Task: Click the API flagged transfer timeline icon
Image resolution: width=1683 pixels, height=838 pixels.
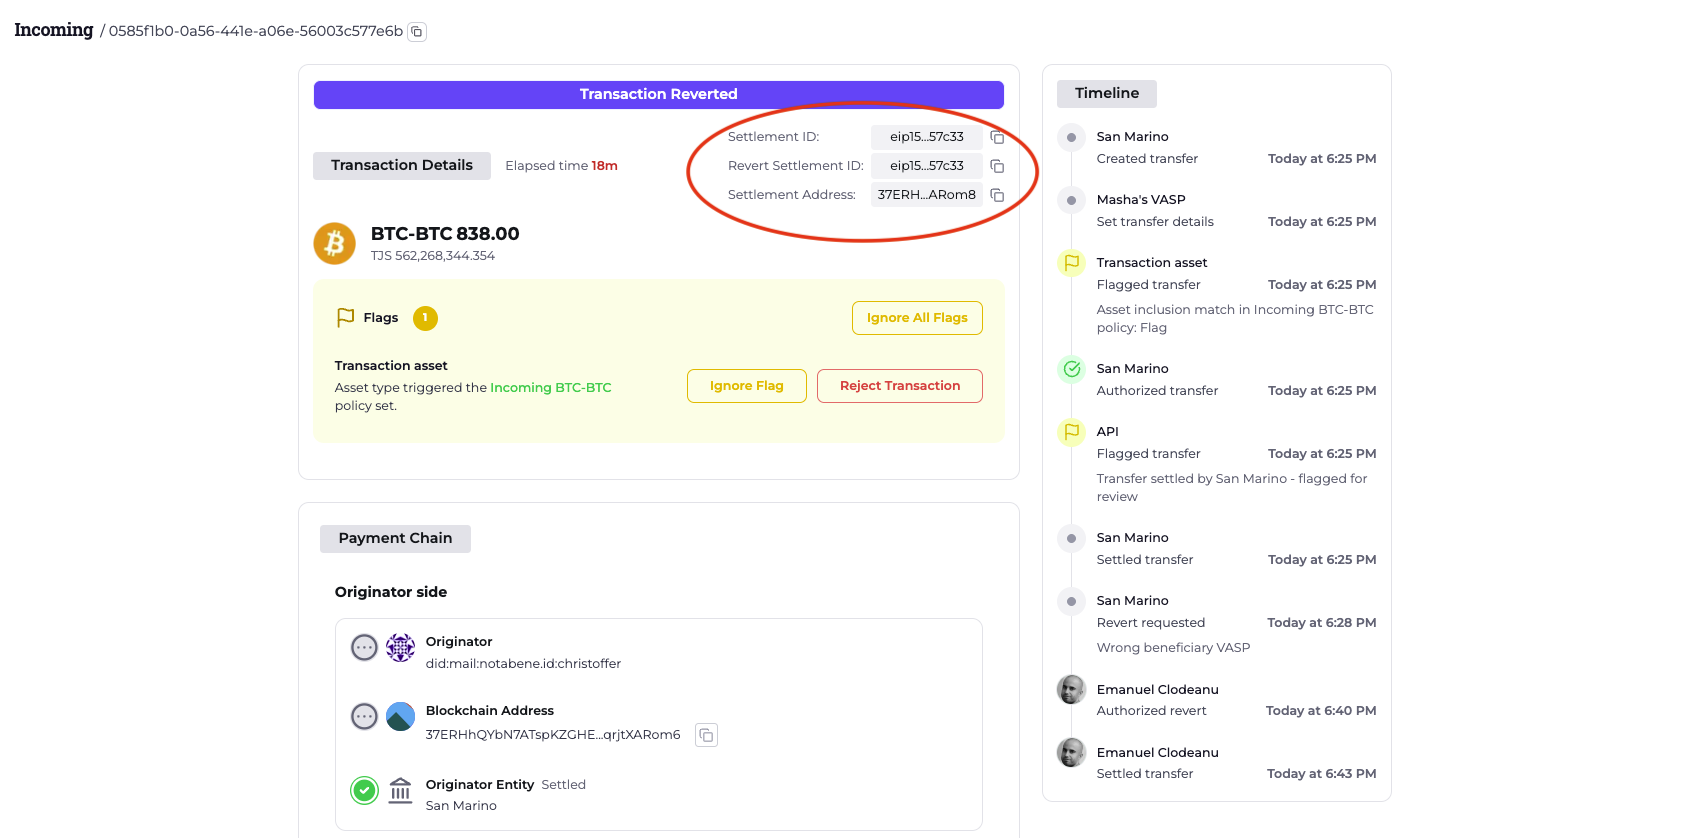Action: tap(1072, 432)
